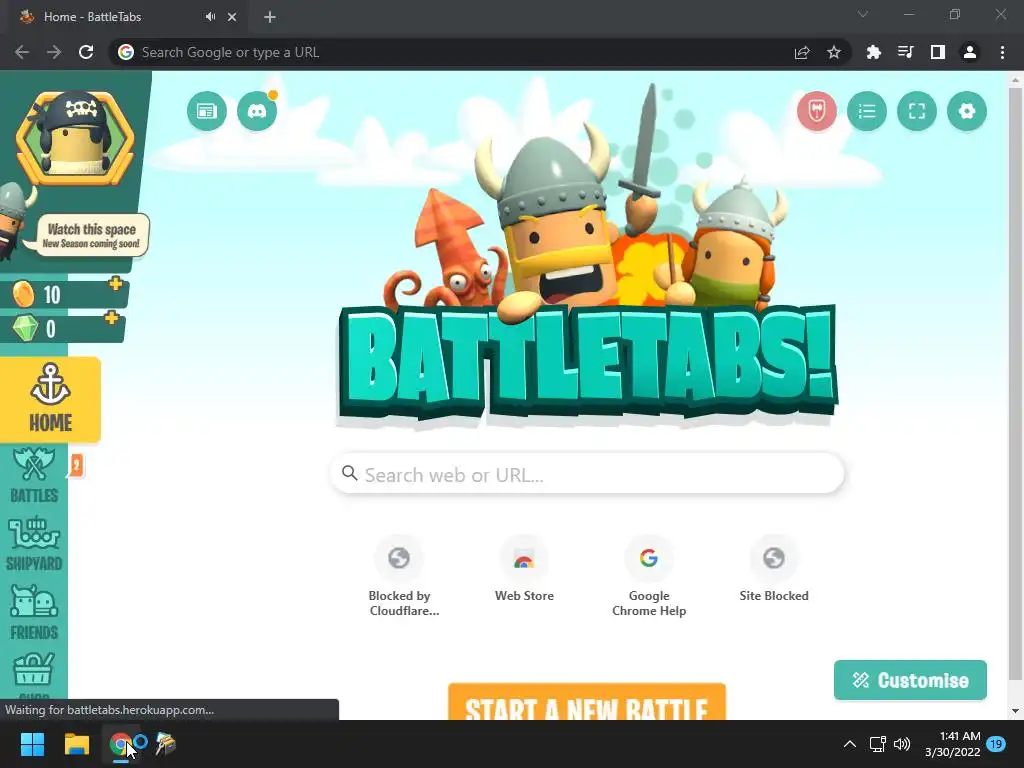Open Chrome three-dot menu

[1002, 52]
